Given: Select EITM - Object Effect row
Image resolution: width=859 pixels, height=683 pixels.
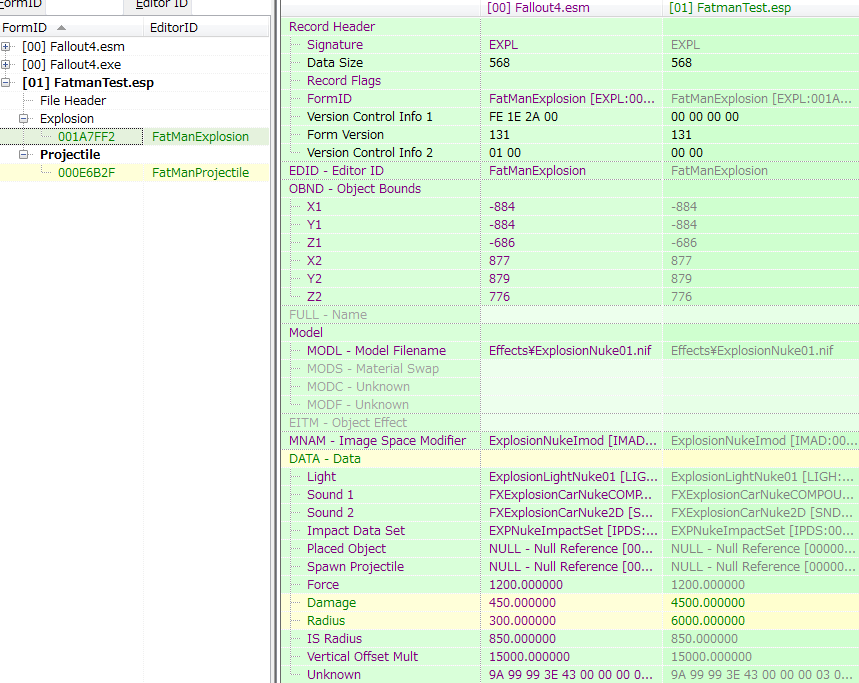Looking at the screenshot, I should pos(570,423).
